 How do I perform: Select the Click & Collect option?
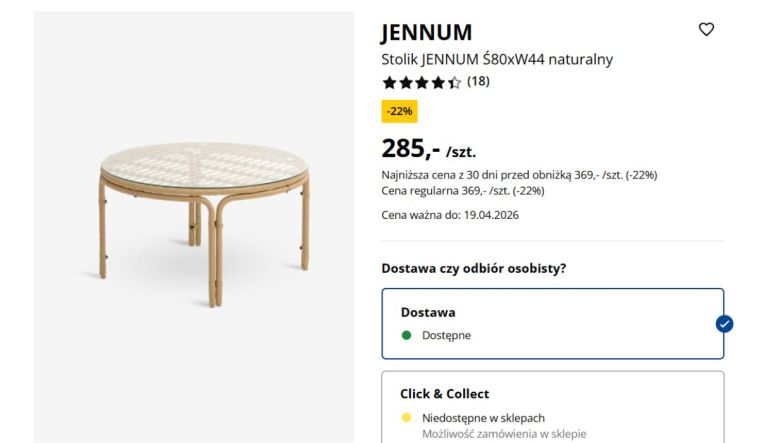point(552,405)
